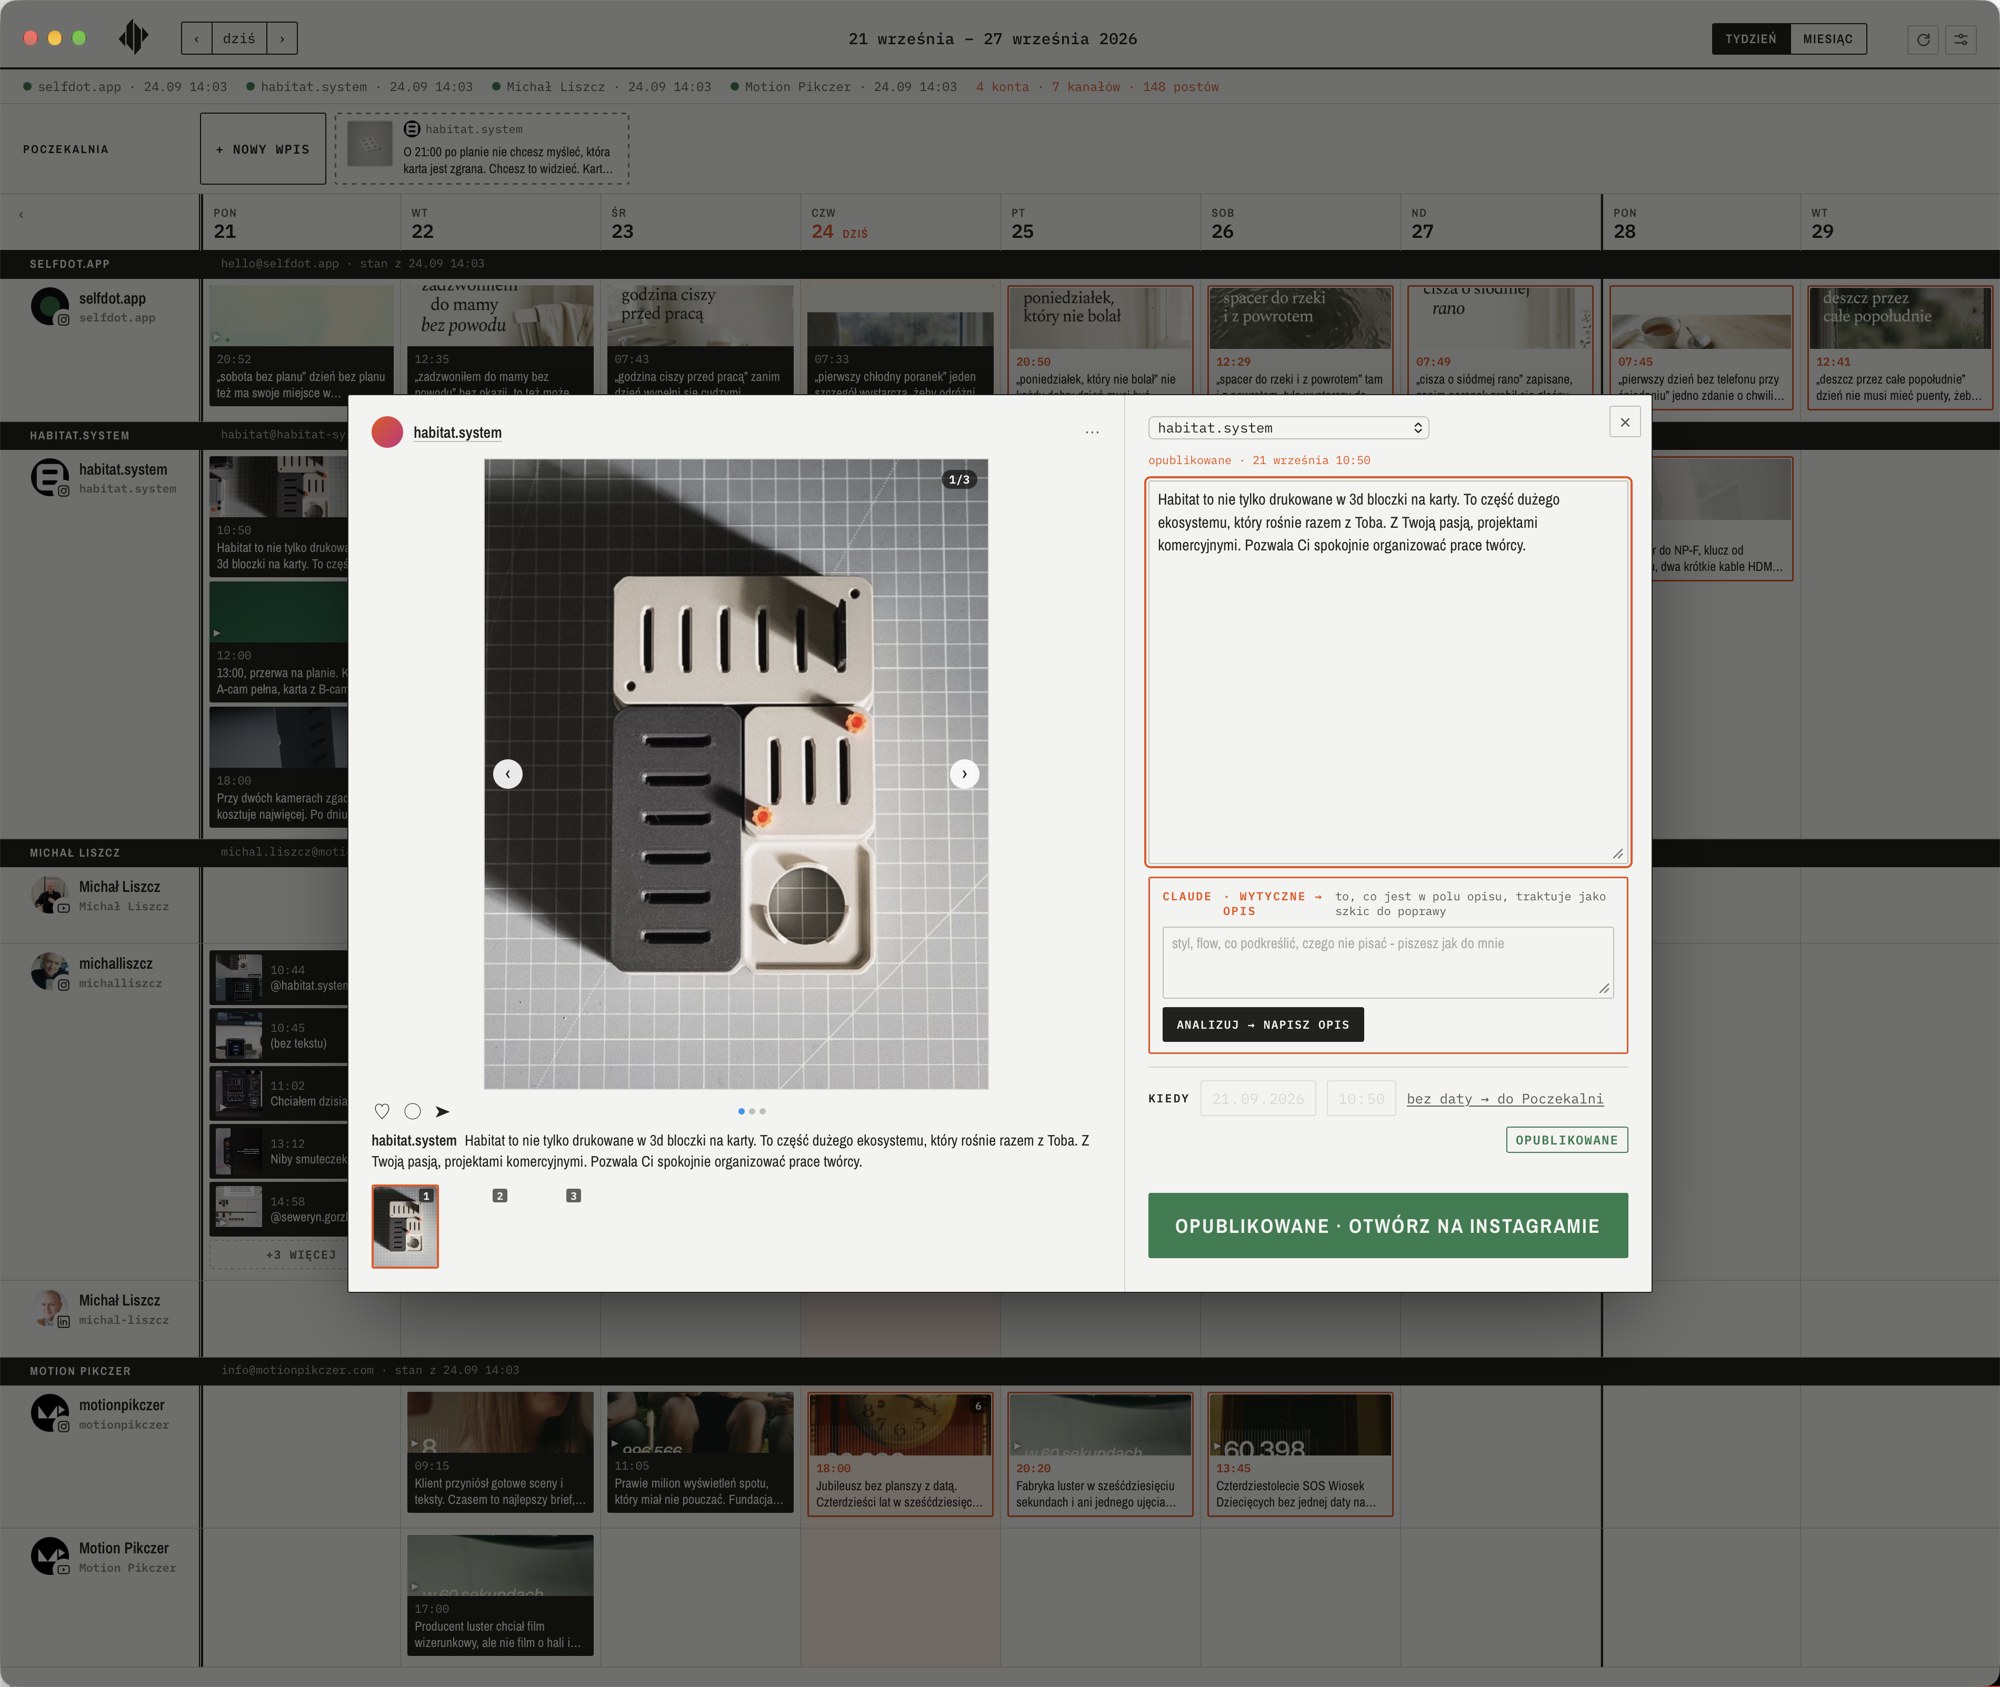Close the post editor dialog
Screen dimensions: 2000x1687
(x=1625, y=422)
